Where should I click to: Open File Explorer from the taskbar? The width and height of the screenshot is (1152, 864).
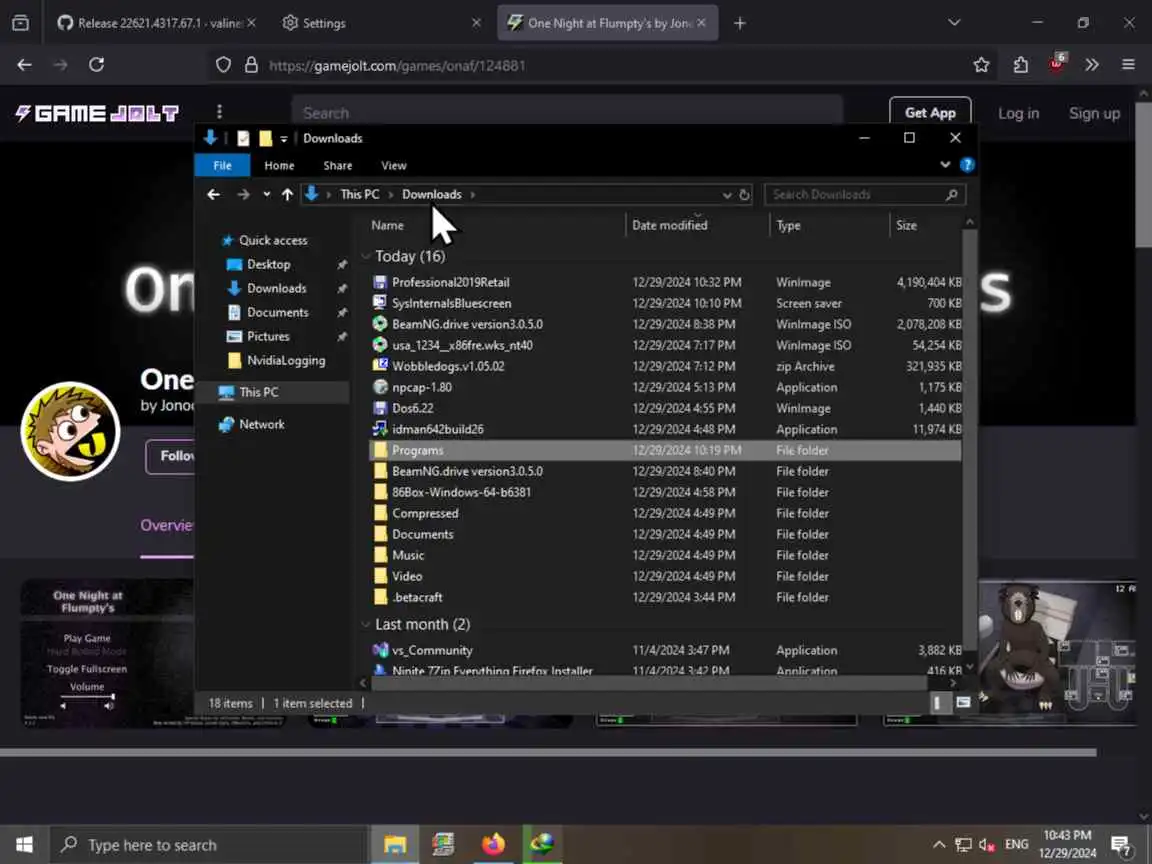click(395, 844)
